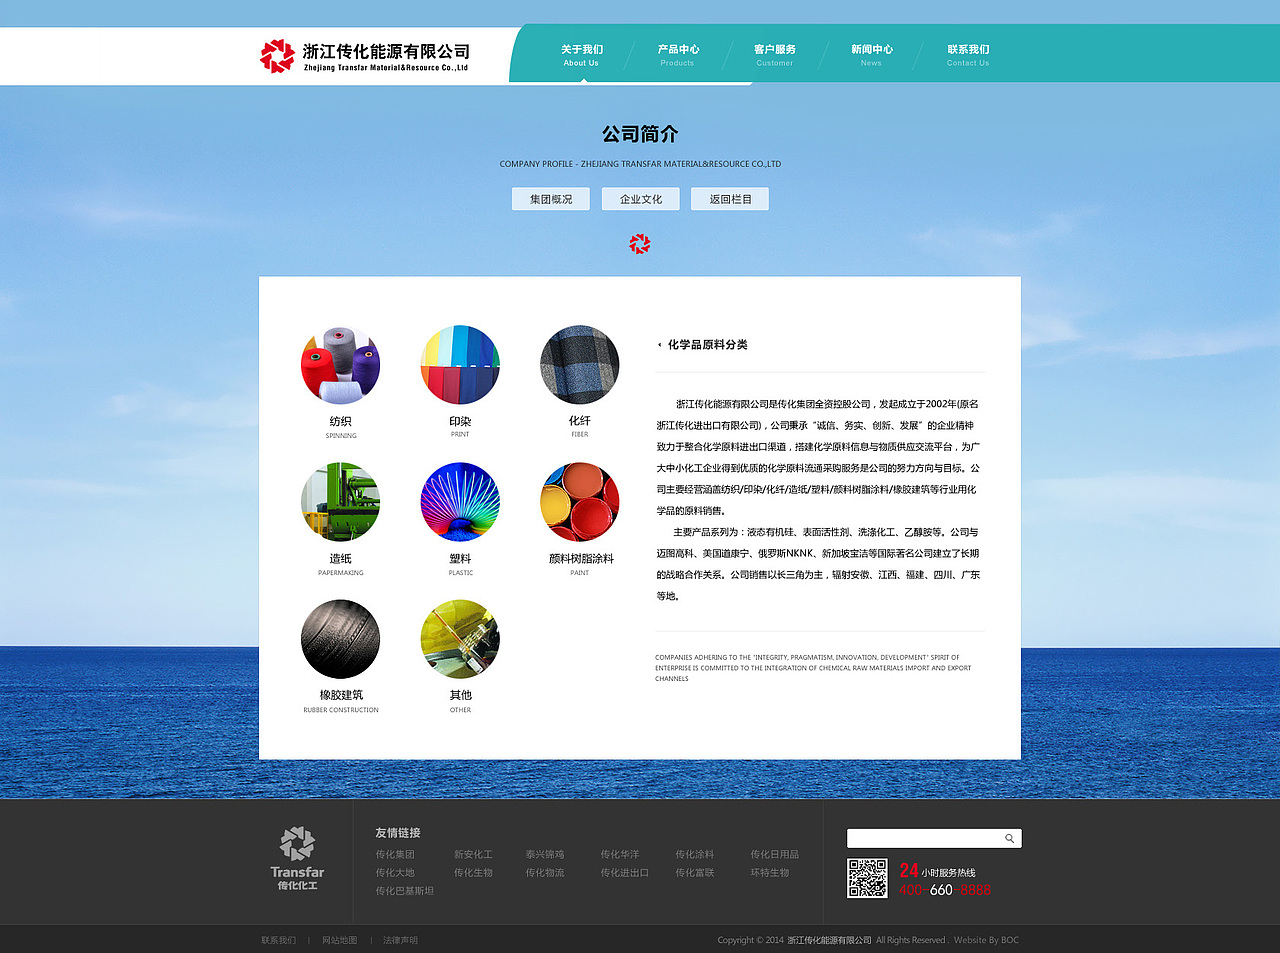1280x953 pixels.
Task: Click the 400-660-8888 hotline number
Action: pos(945,890)
